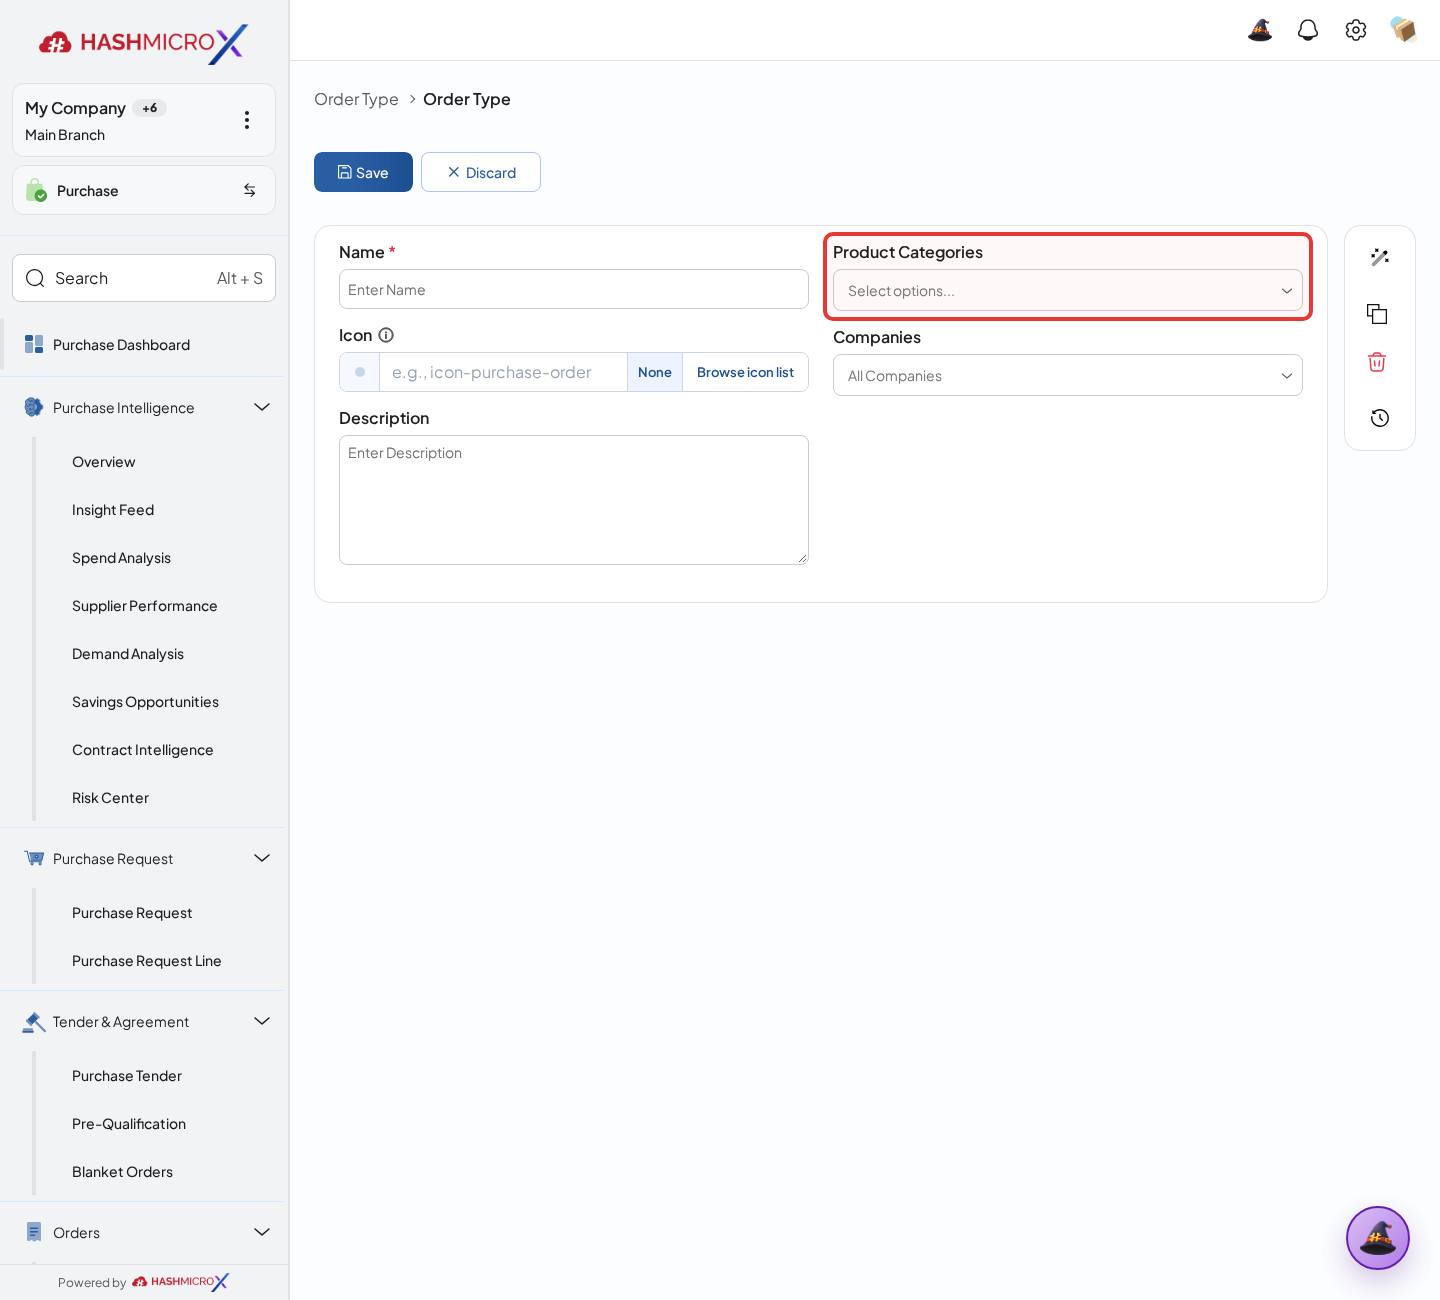Click the Purchase Intelligence brain icon
The width and height of the screenshot is (1440, 1300).
[x=34, y=407]
